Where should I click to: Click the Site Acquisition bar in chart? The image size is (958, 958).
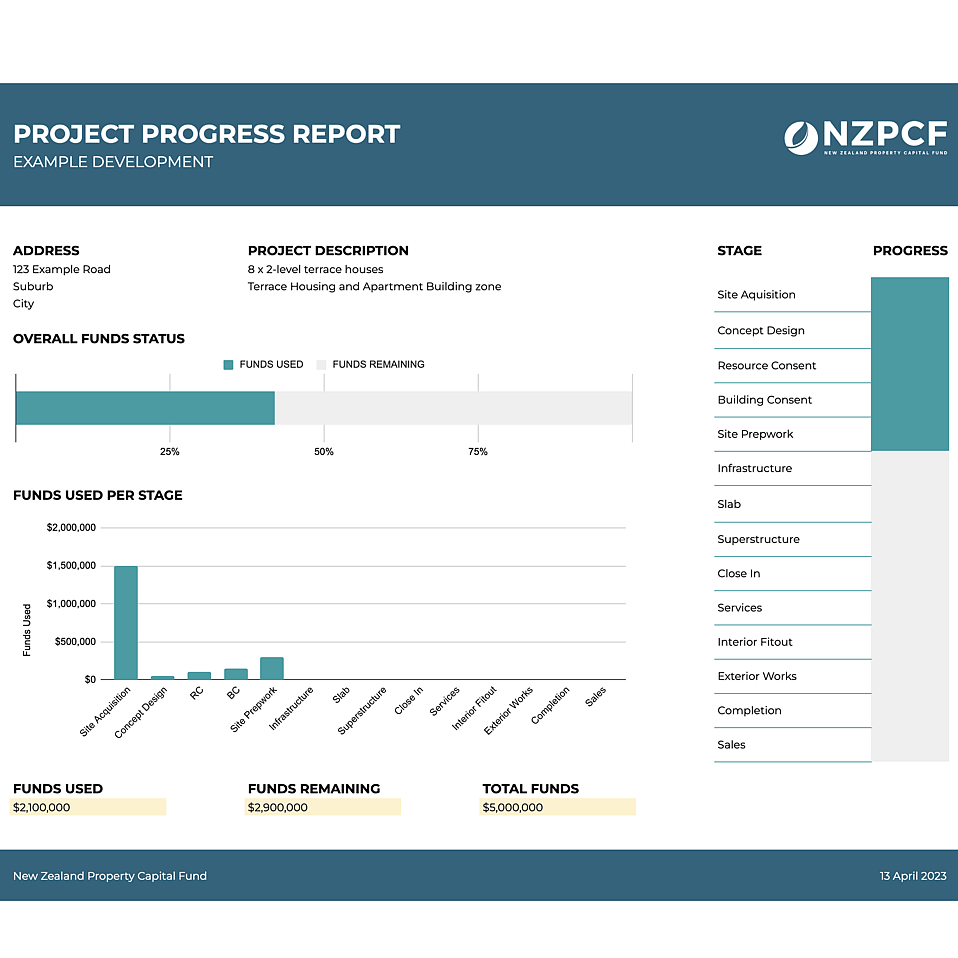pyautogui.click(x=125, y=622)
